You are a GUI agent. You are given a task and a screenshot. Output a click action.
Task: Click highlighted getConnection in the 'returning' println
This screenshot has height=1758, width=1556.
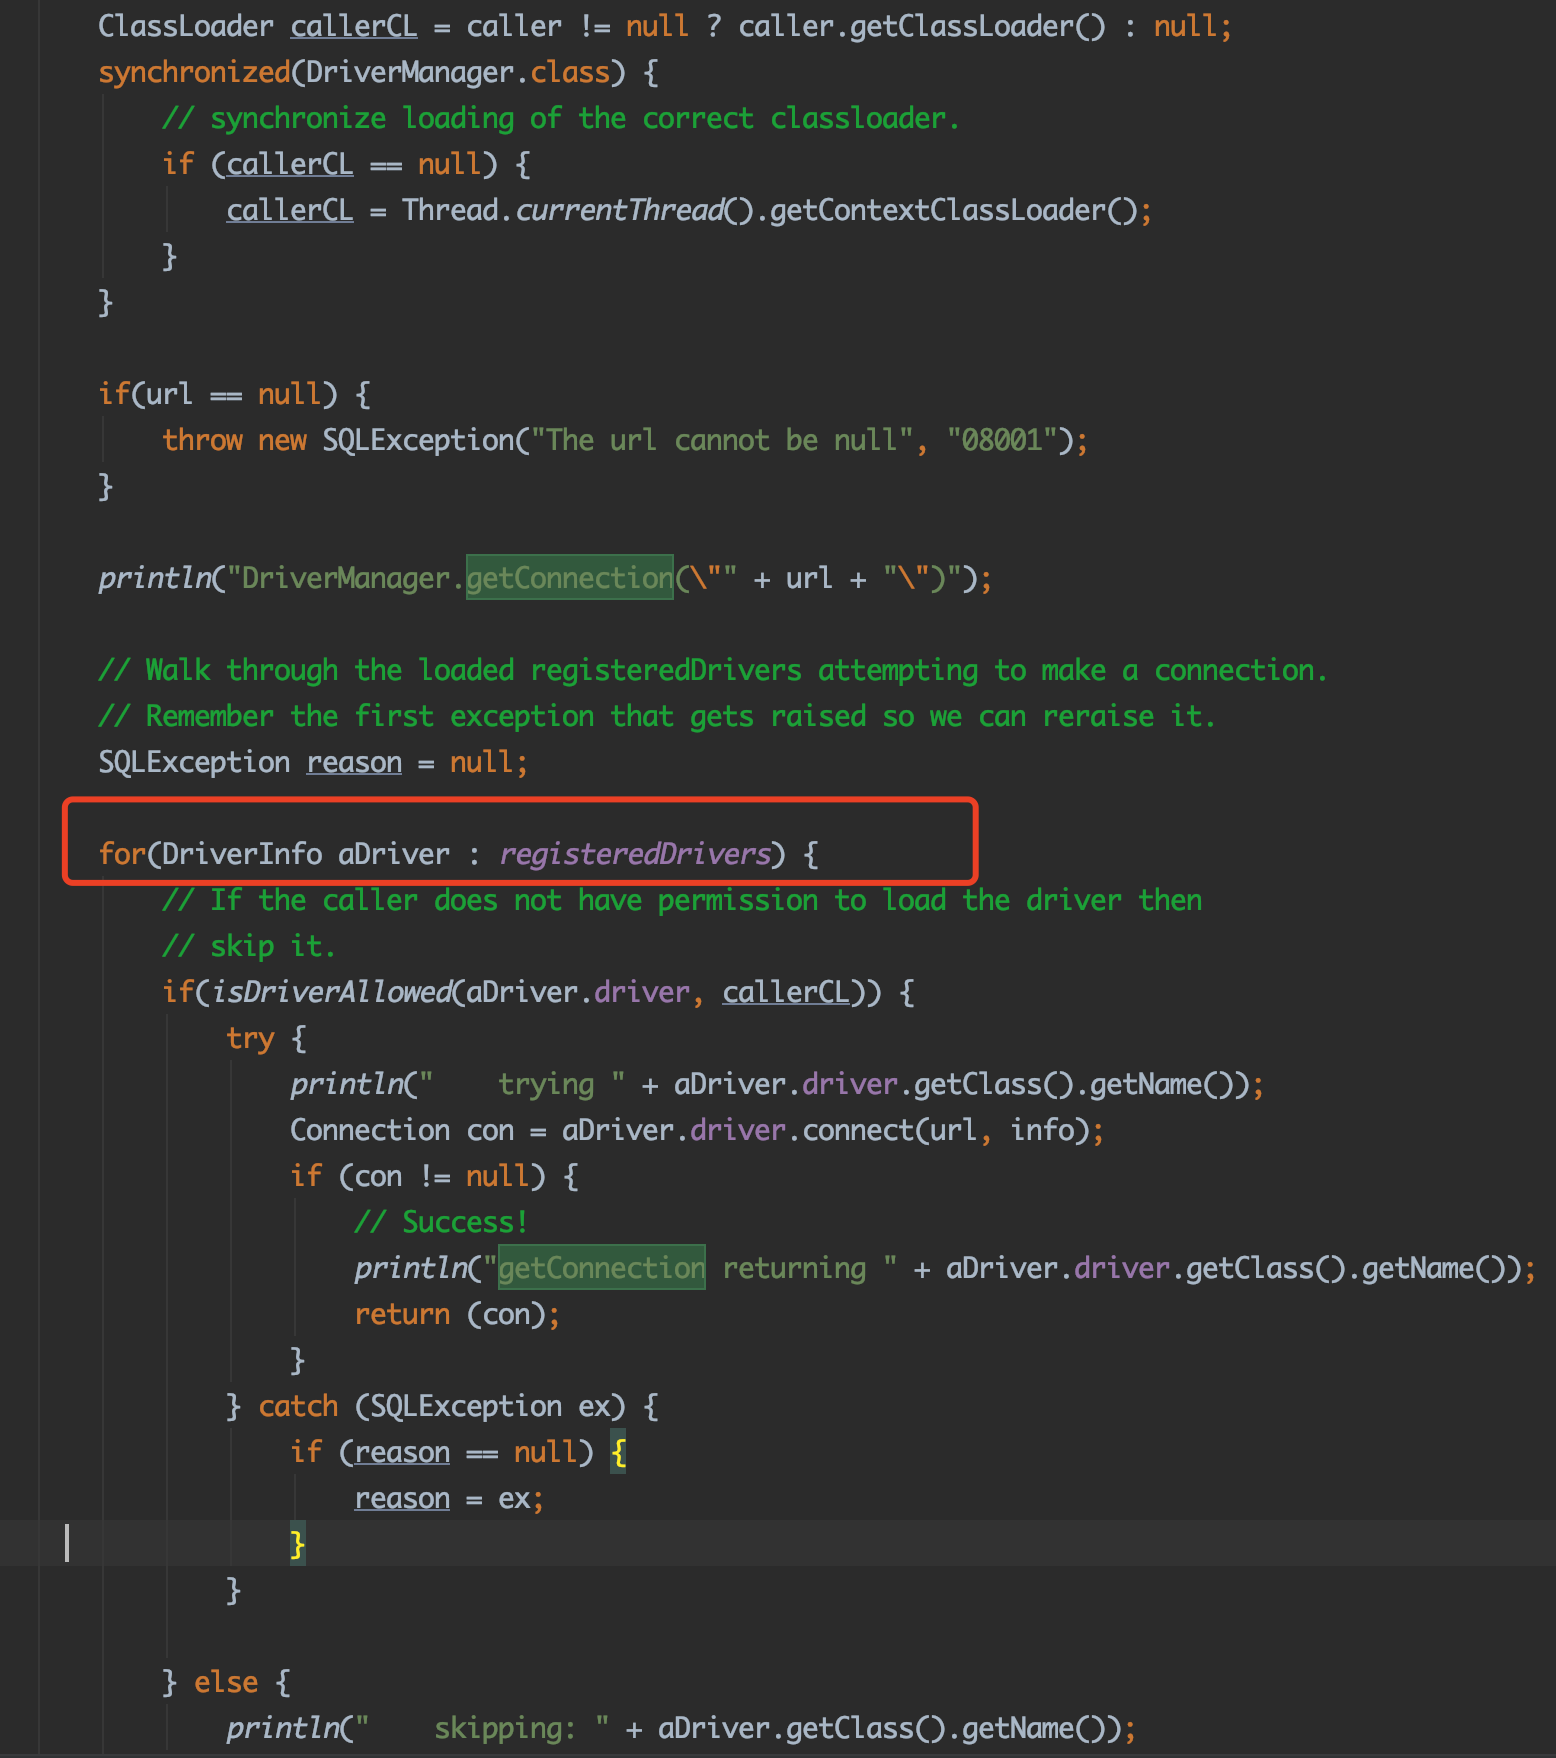pyautogui.click(x=602, y=1268)
